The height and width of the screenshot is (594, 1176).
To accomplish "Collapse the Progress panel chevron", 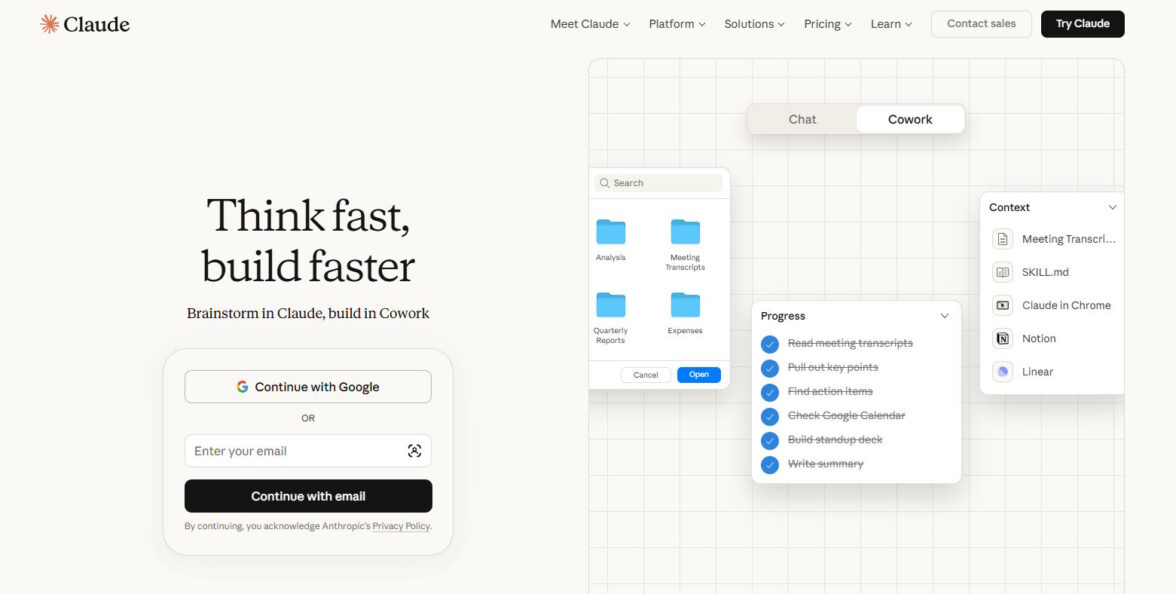I will coord(944,316).
